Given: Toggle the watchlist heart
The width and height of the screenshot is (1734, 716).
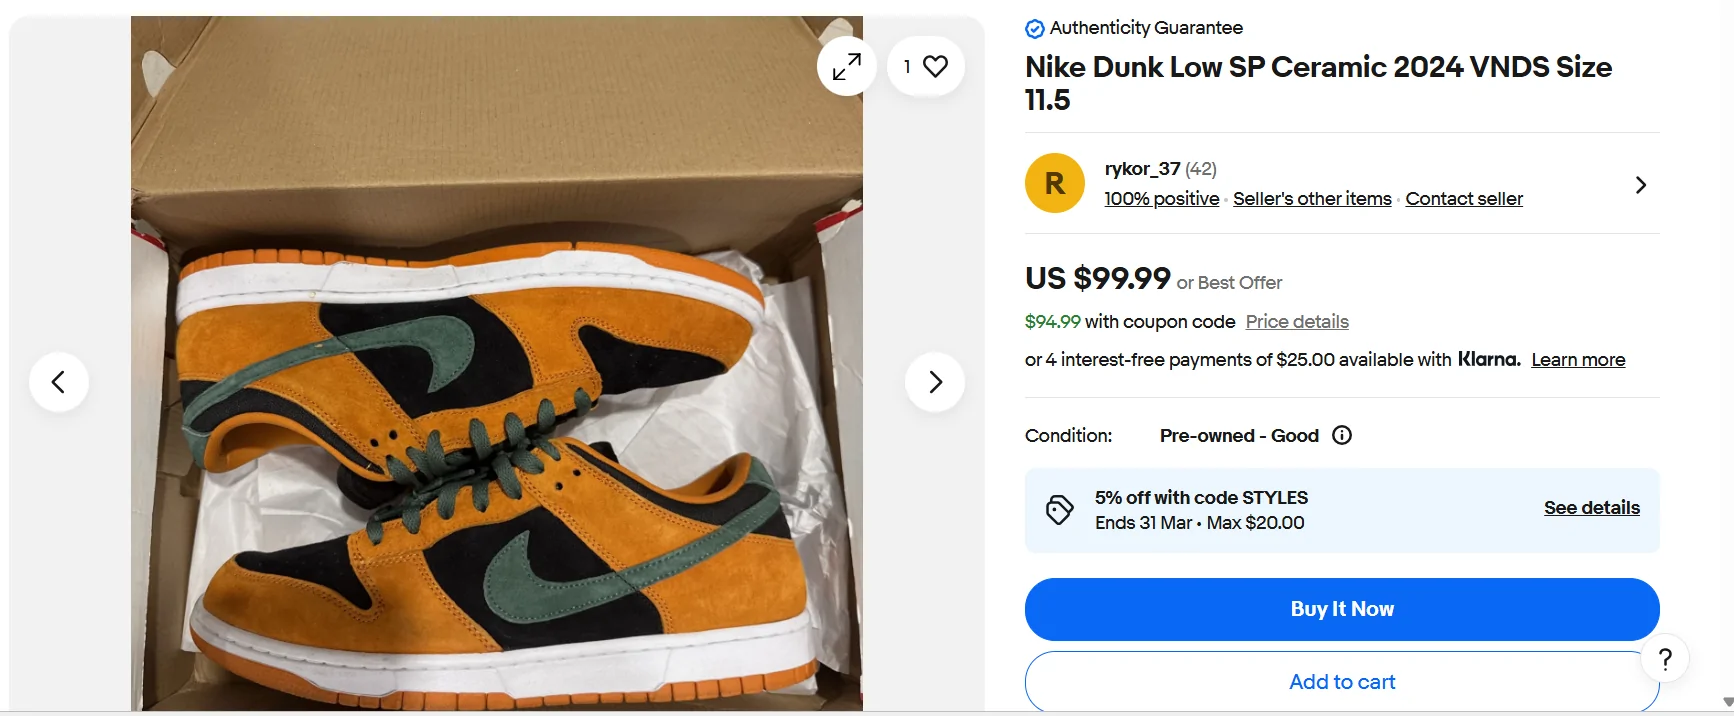Looking at the screenshot, I should 934,66.
